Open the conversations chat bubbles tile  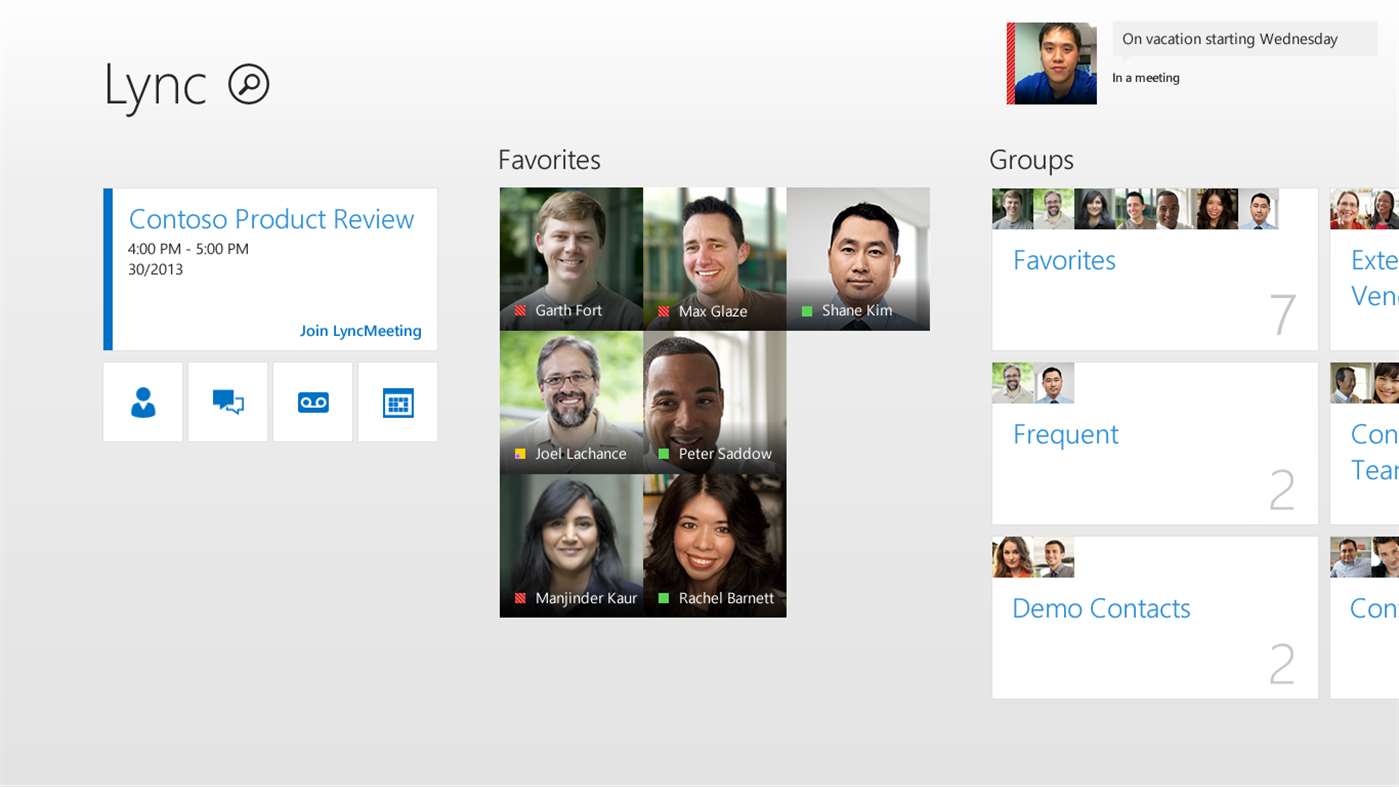pyautogui.click(x=228, y=402)
